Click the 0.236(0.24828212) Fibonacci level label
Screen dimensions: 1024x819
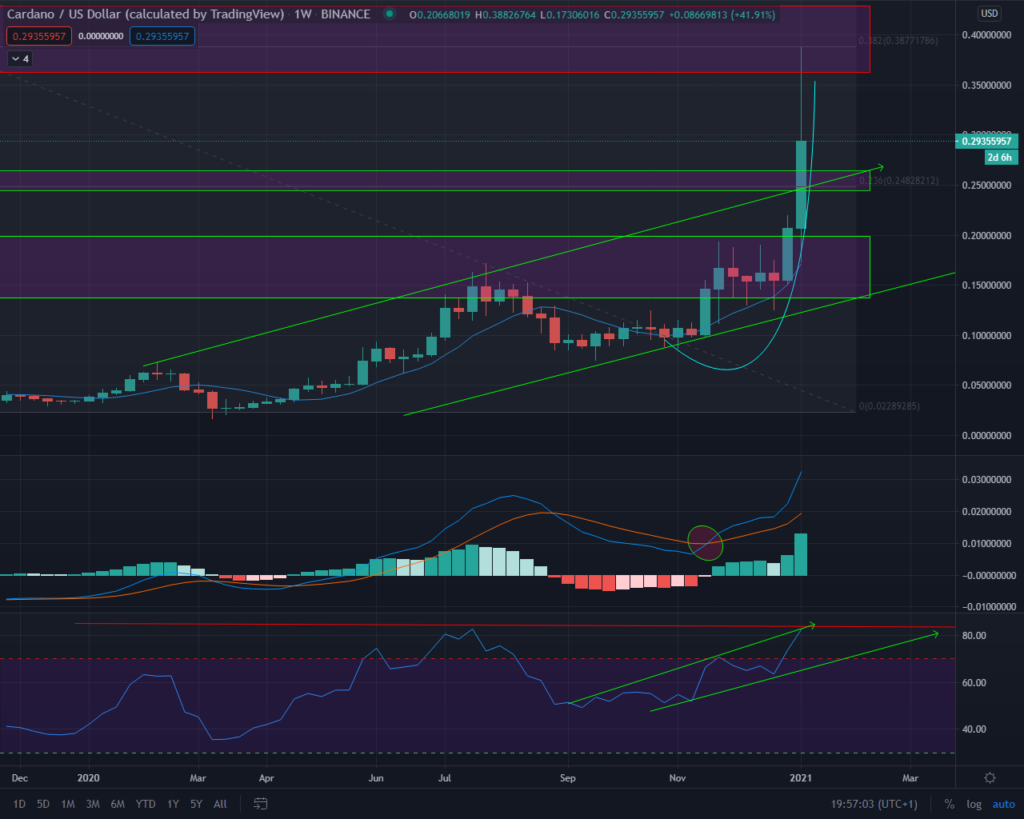click(x=899, y=180)
